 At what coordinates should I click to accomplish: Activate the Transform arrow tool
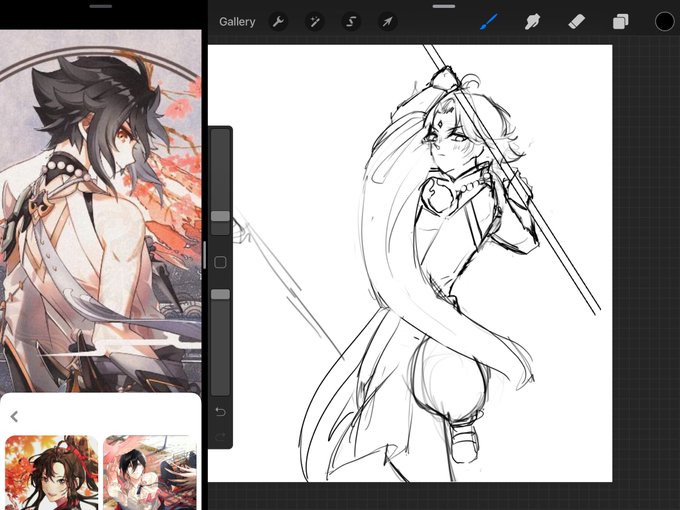(x=387, y=22)
